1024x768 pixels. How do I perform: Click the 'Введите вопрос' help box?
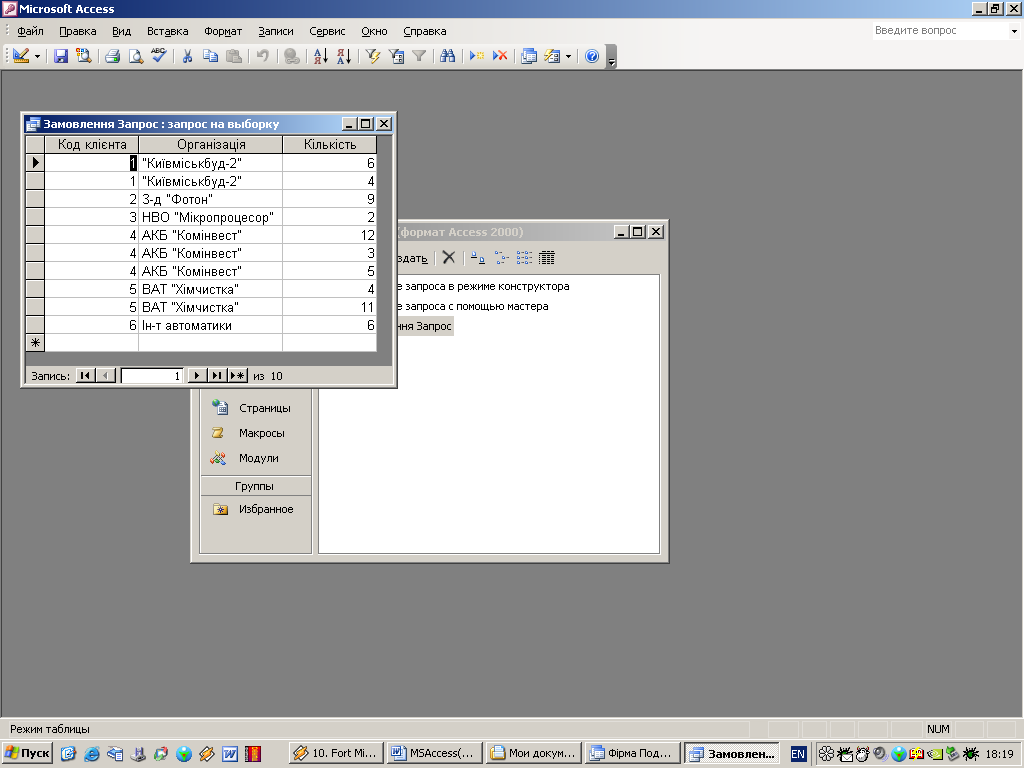point(940,31)
